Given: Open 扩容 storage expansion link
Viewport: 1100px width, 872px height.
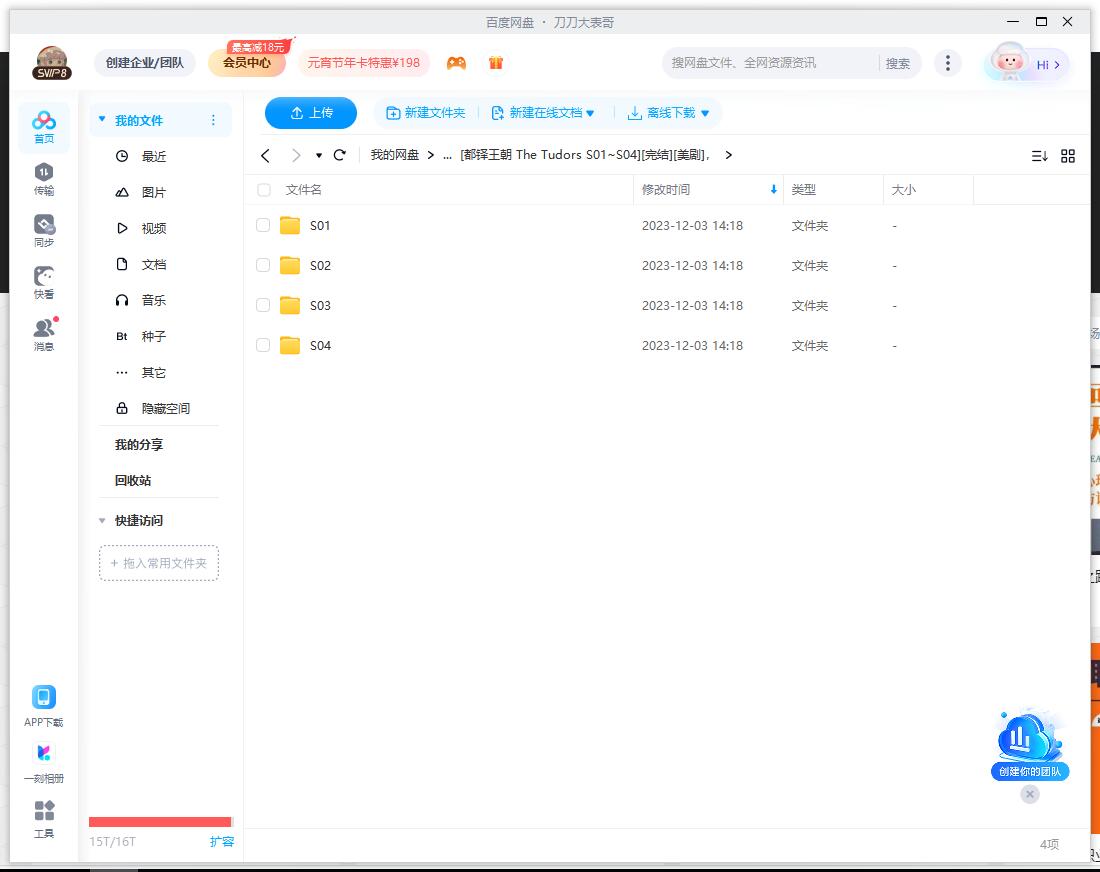Looking at the screenshot, I should pyautogui.click(x=221, y=842).
